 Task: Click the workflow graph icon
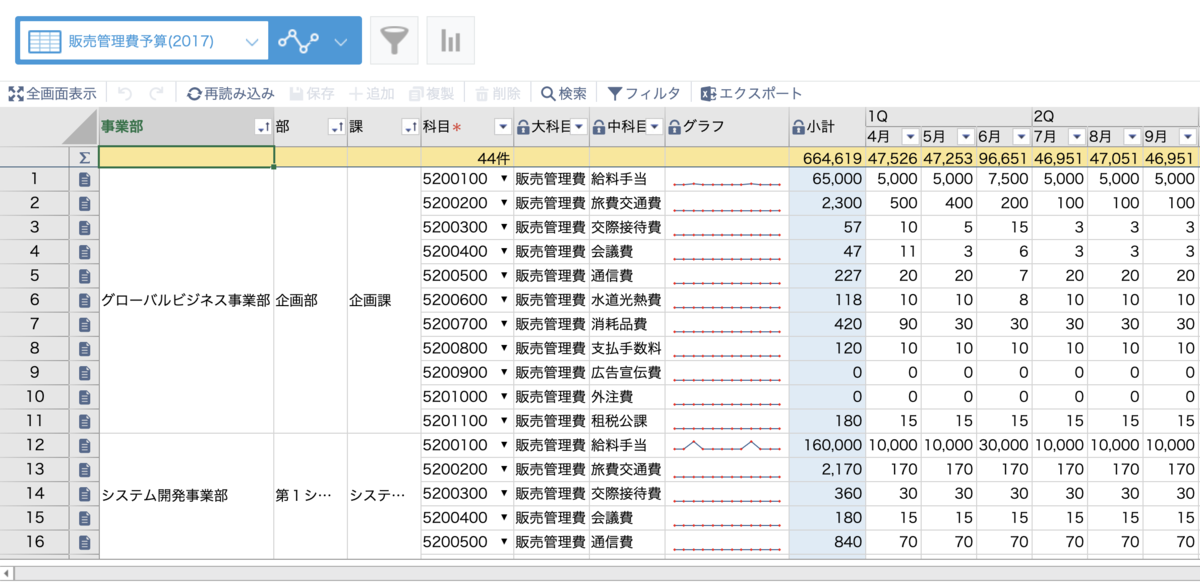pos(298,41)
